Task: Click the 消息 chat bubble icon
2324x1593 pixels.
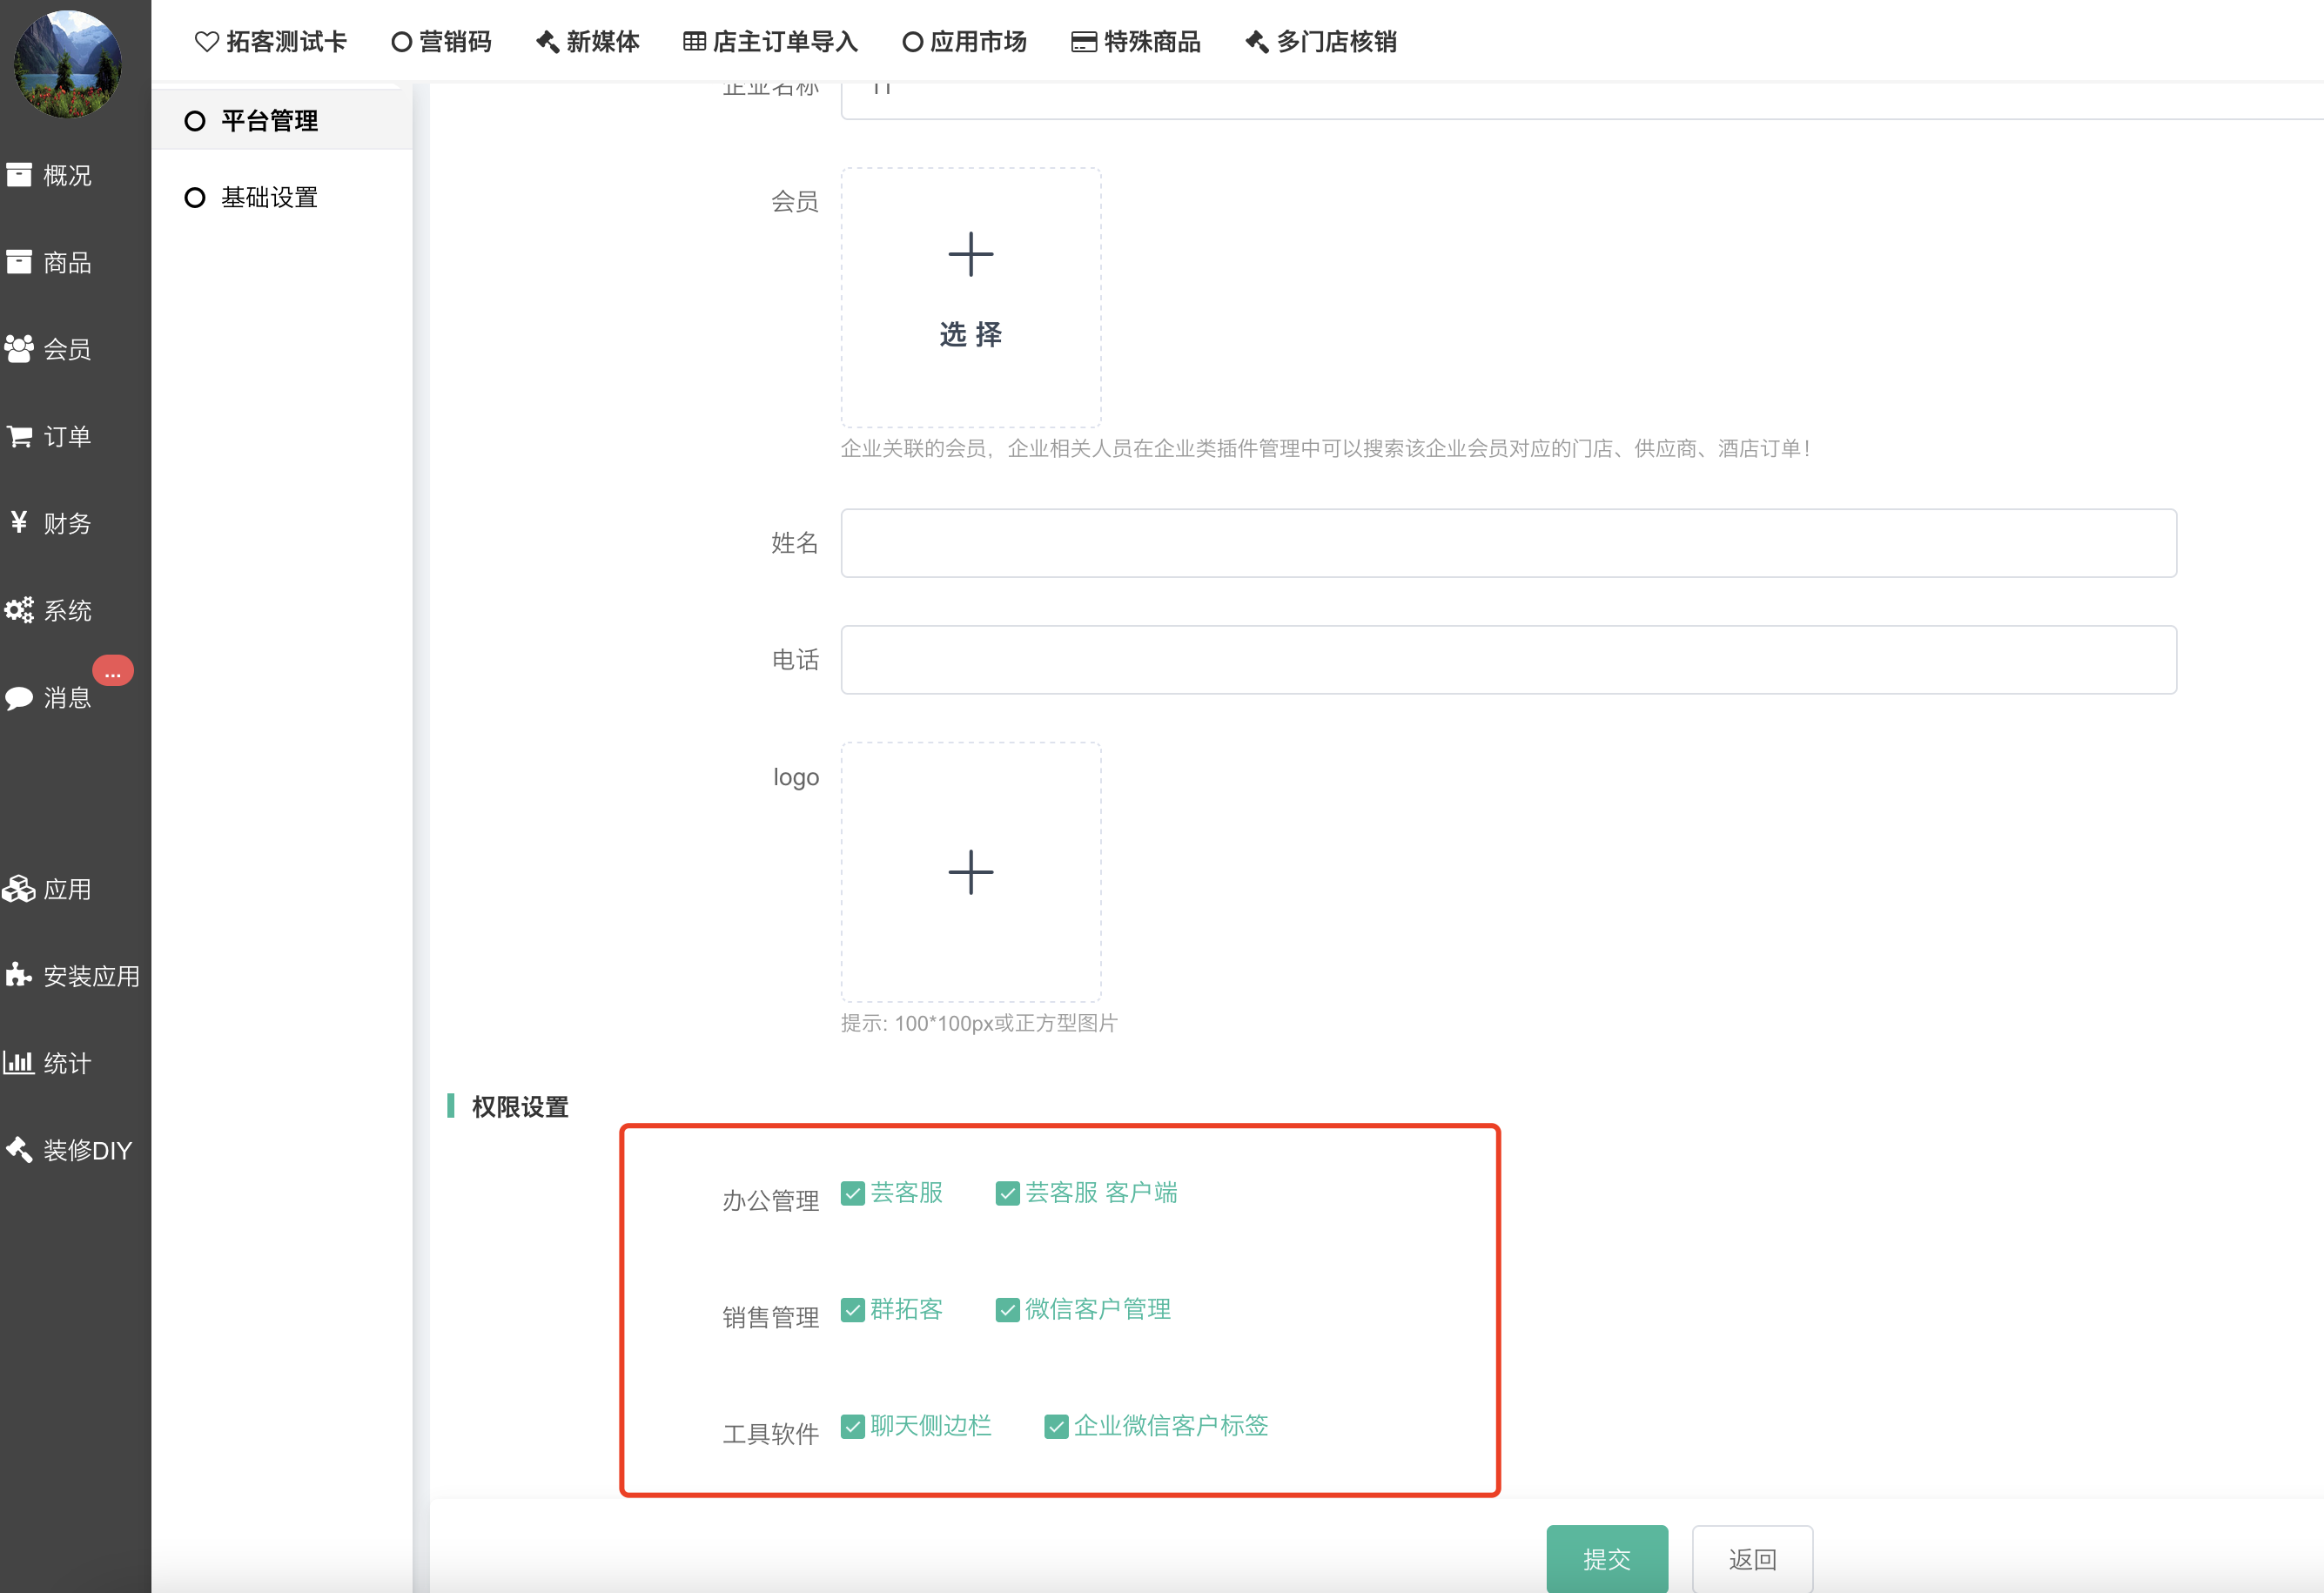Action: click(x=19, y=698)
